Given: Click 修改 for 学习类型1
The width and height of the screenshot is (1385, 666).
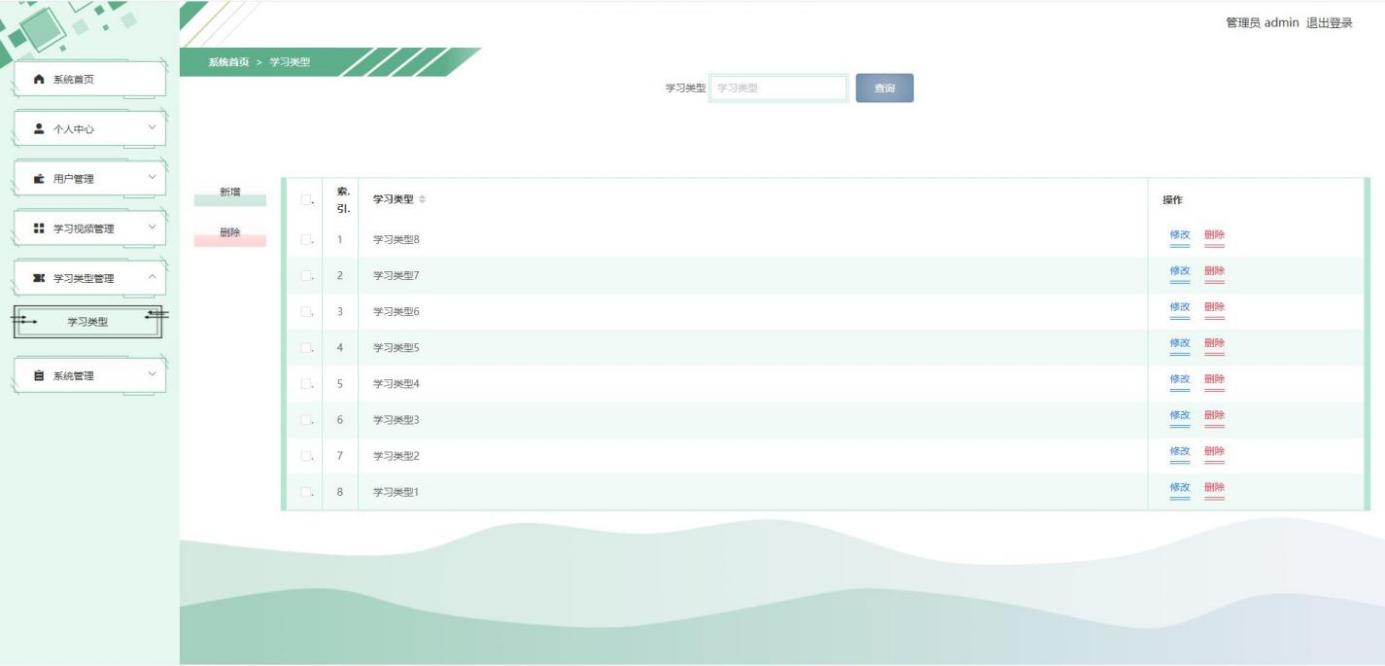Looking at the screenshot, I should tap(1180, 489).
